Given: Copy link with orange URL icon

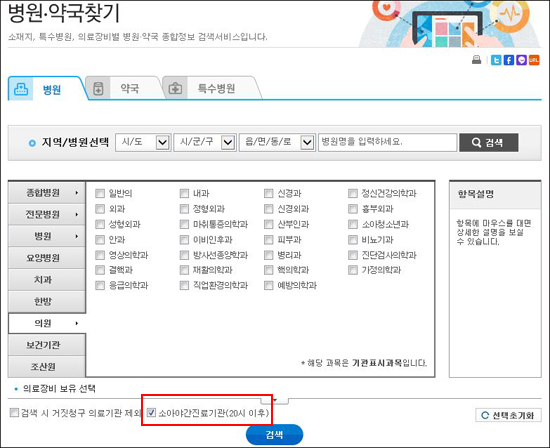Looking at the screenshot, I should click(x=534, y=60).
